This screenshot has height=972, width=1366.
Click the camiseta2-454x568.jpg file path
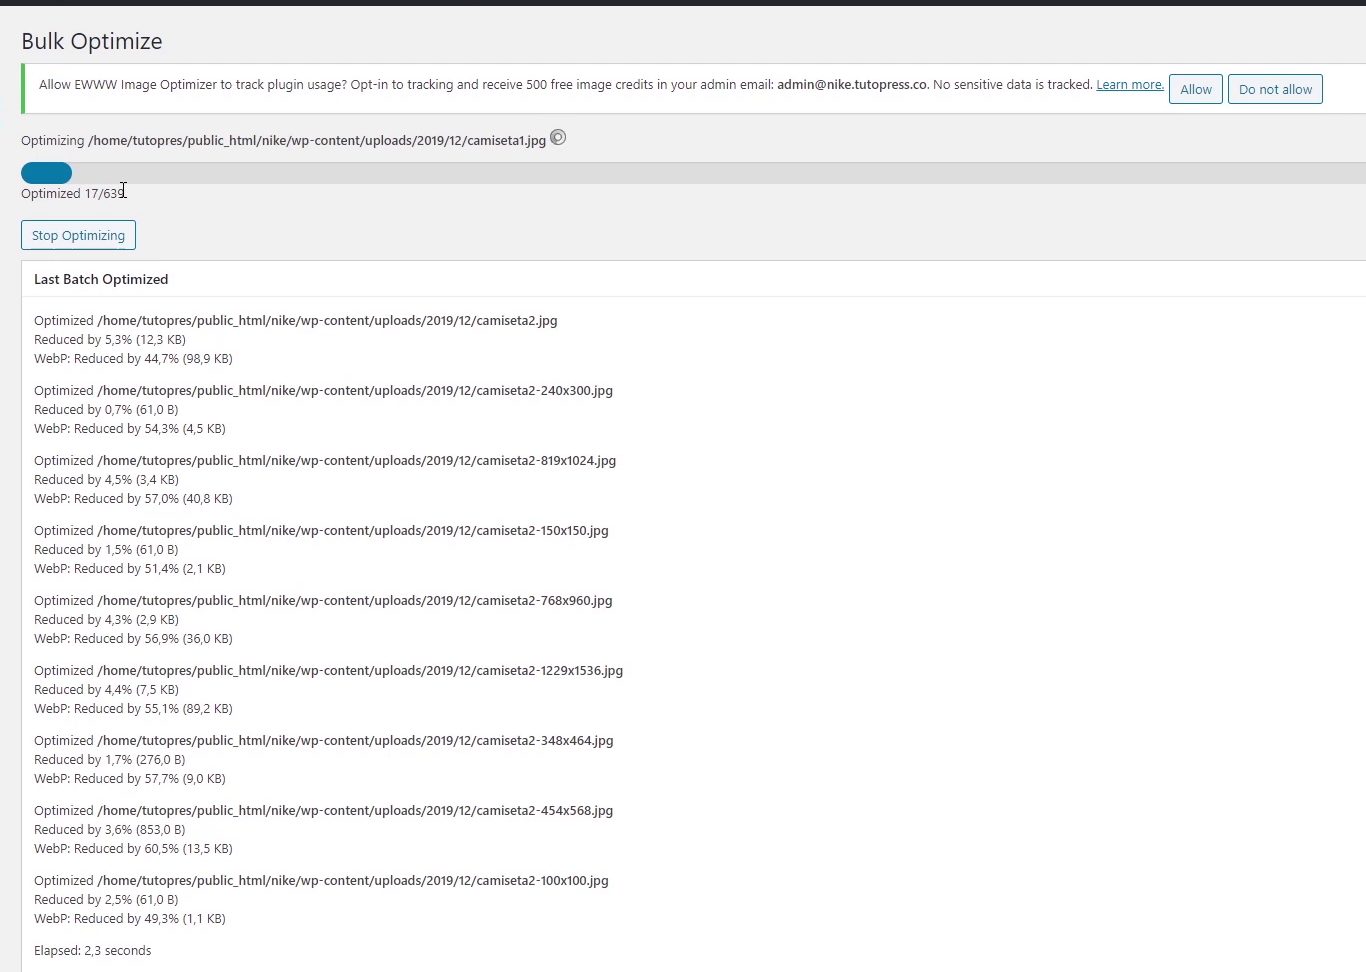355,811
